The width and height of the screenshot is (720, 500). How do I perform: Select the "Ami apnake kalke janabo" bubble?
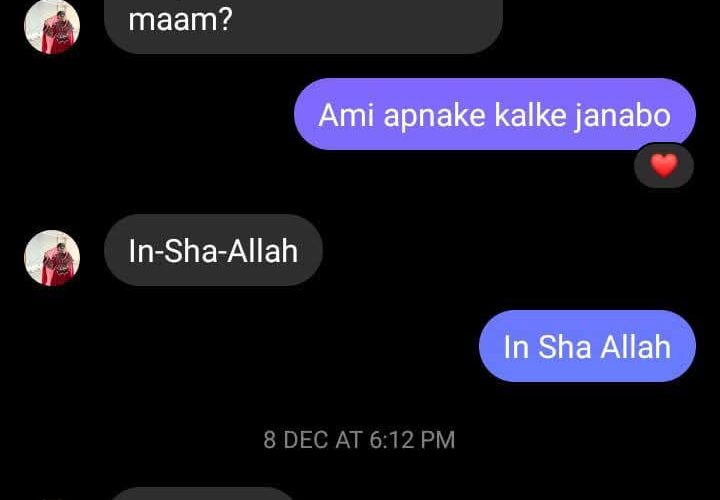[495, 114]
